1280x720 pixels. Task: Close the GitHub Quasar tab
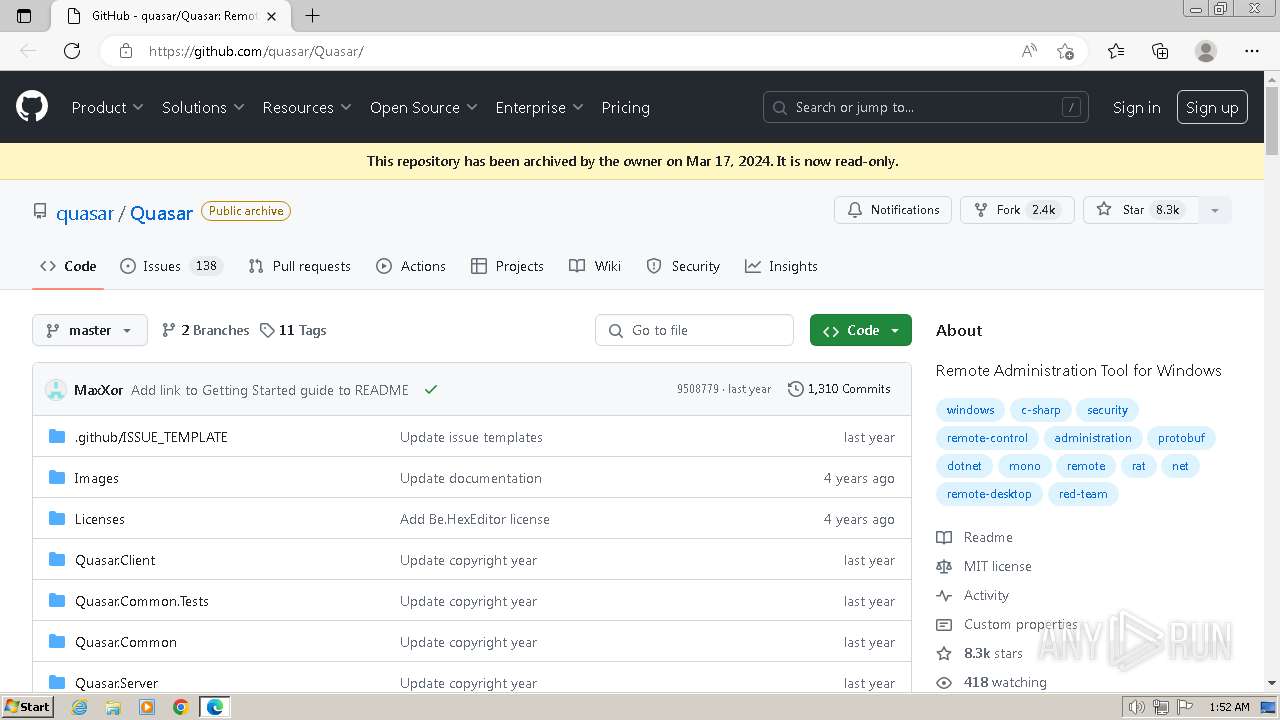click(271, 16)
